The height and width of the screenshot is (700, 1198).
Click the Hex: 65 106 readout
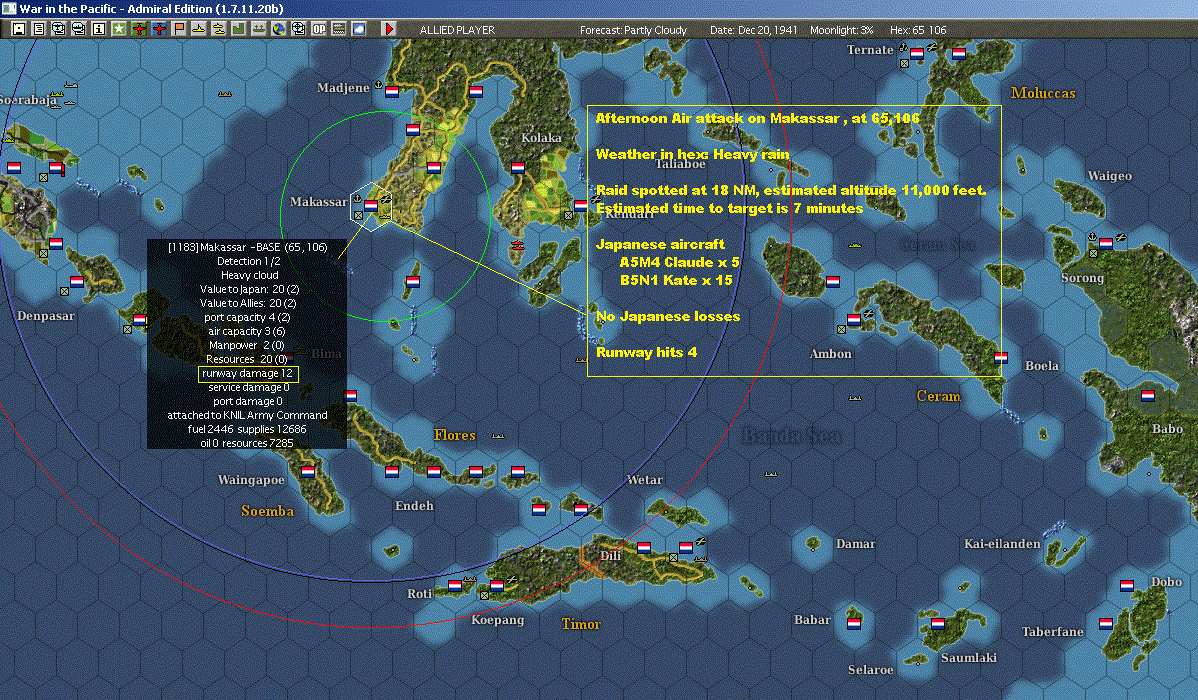[918, 30]
